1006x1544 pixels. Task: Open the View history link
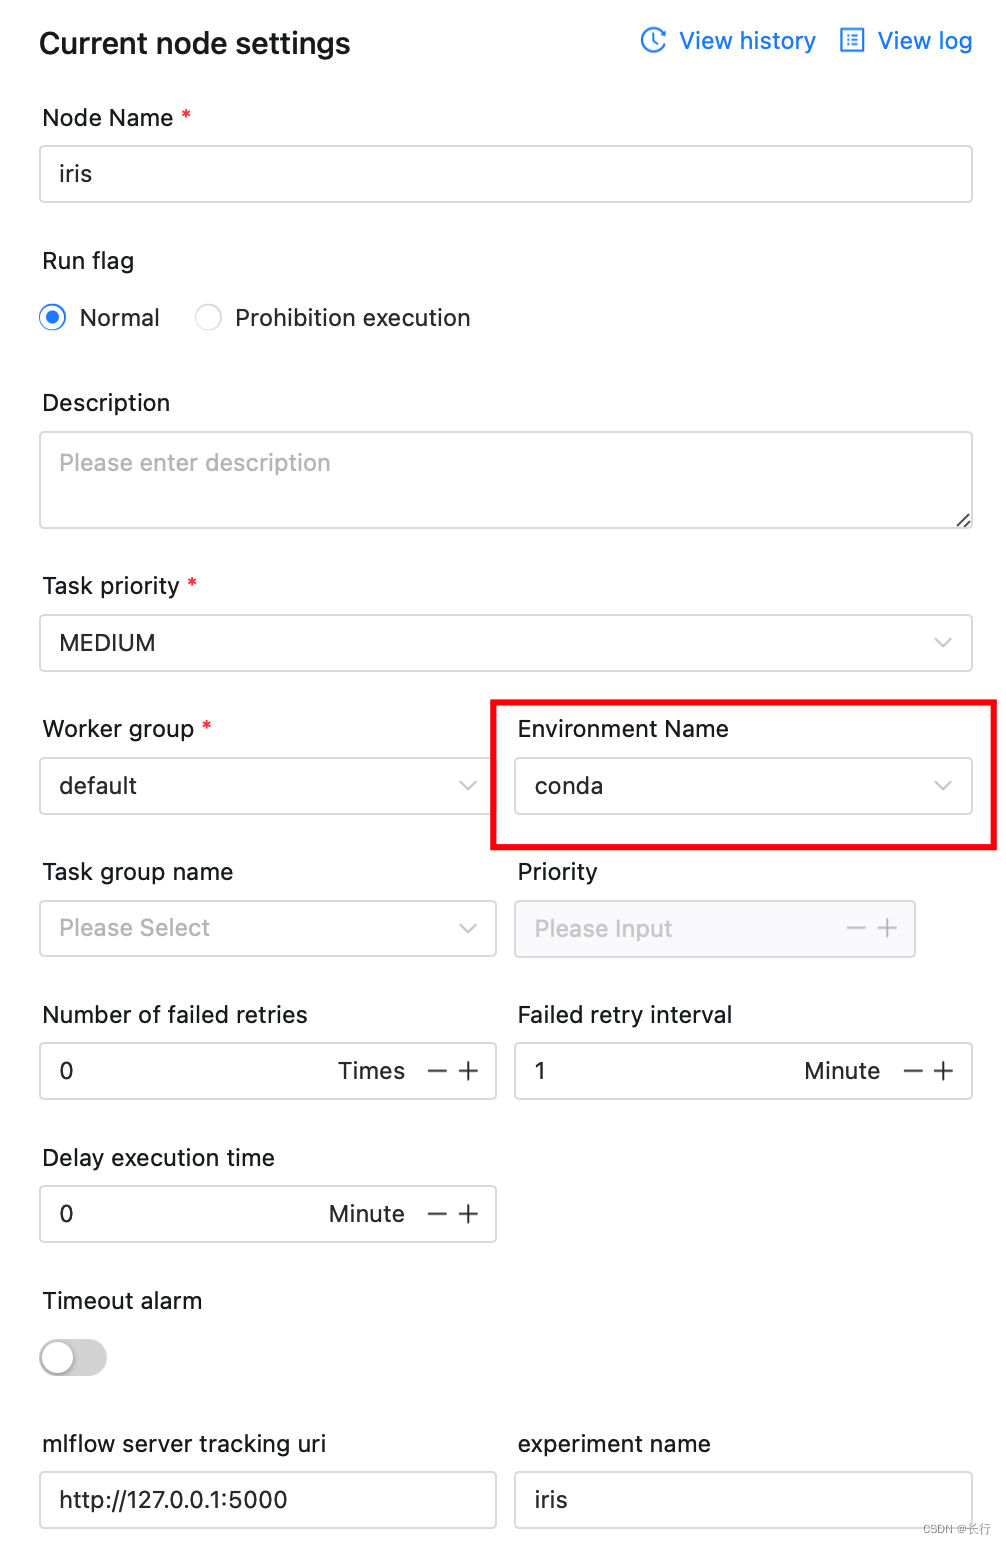pos(747,41)
